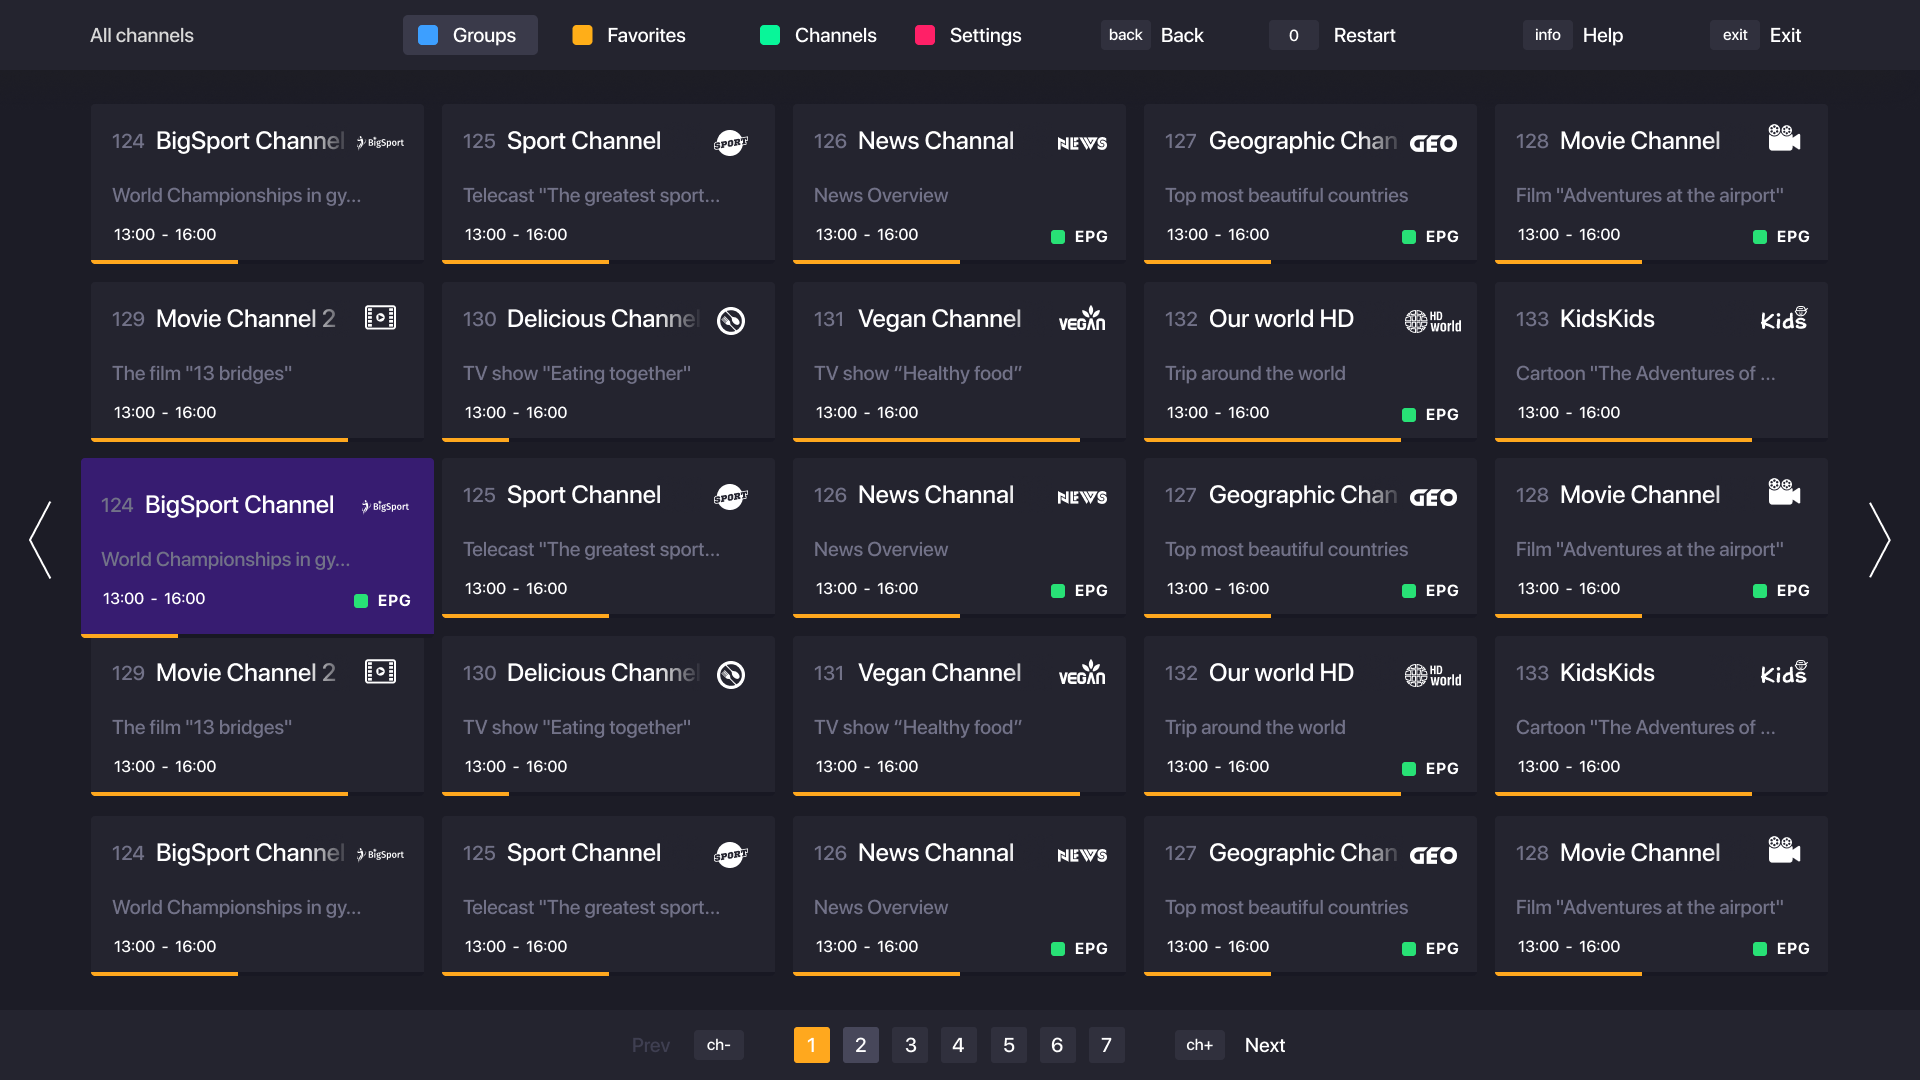
Task: Click the ch- key icon
Action: (x=718, y=1045)
